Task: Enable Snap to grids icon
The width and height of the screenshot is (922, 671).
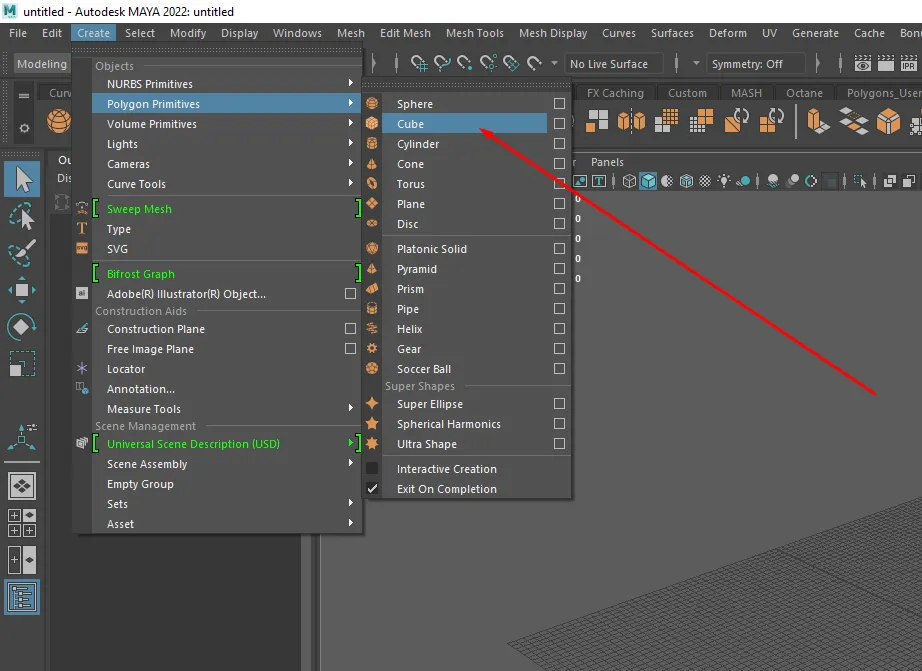Action: (x=419, y=63)
